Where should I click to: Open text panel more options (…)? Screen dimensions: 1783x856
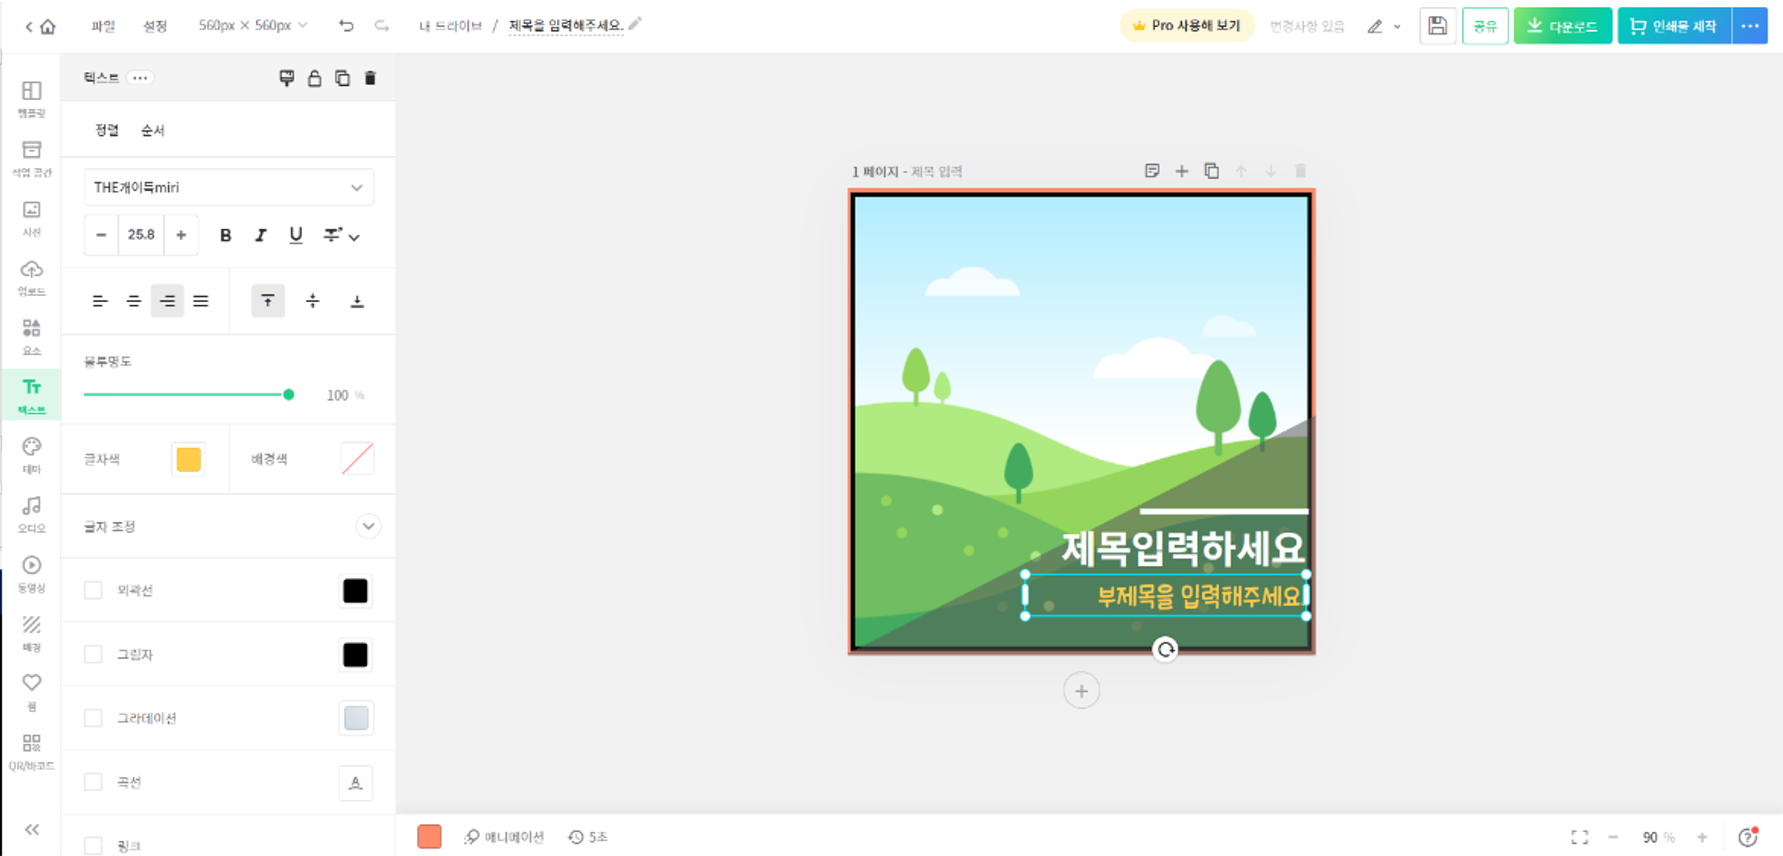140,77
